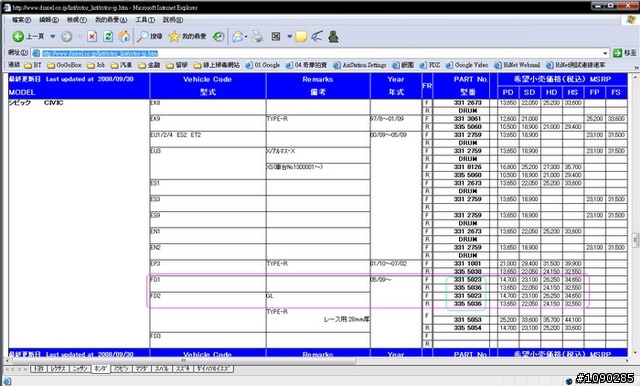Viewport: 640px width, 386px height.
Task: Click the EP3 vehicle code cell
Action: tap(208, 267)
